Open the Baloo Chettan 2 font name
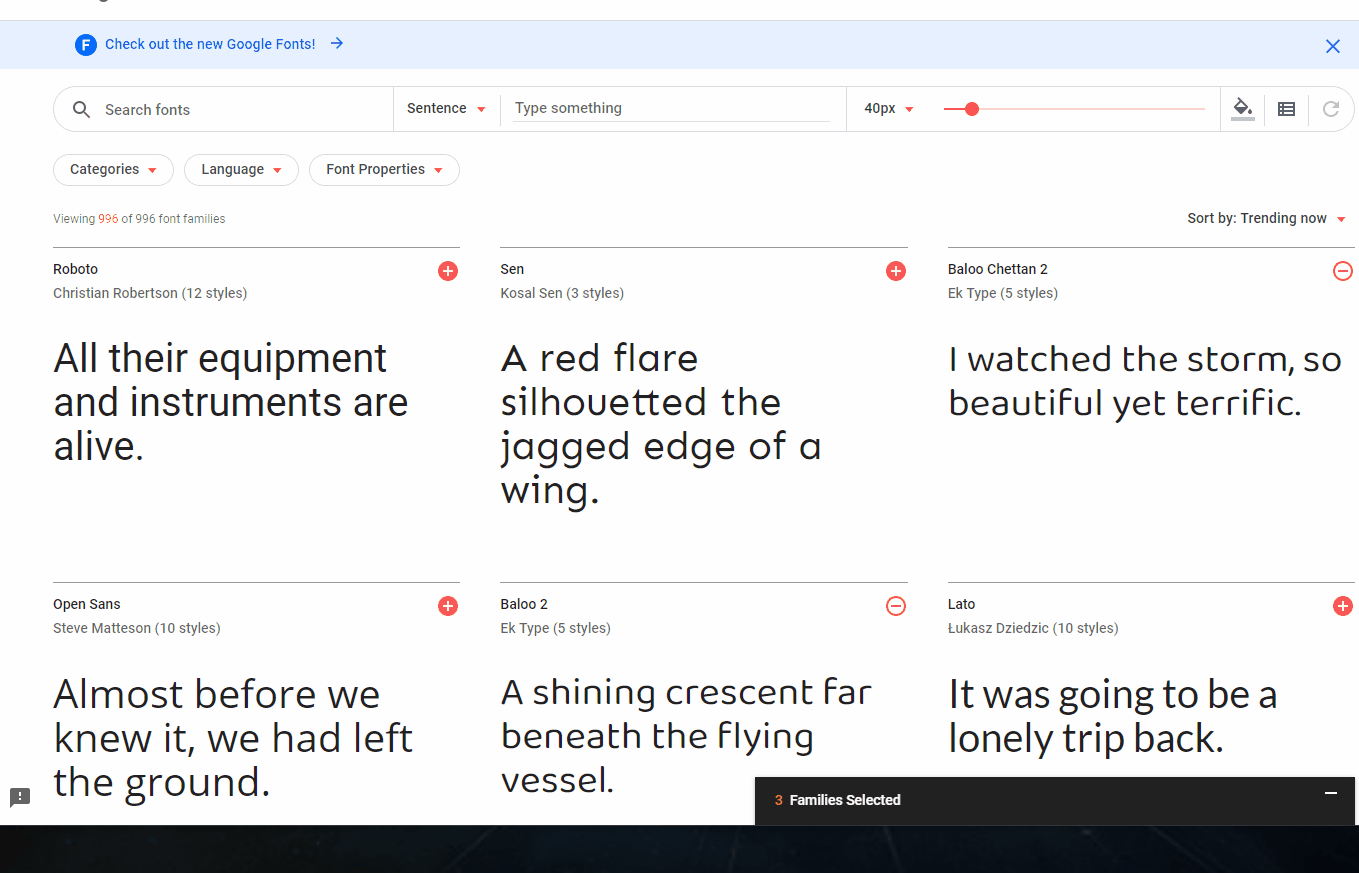Viewport: 1359px width, 873px height. coord(998,269)
